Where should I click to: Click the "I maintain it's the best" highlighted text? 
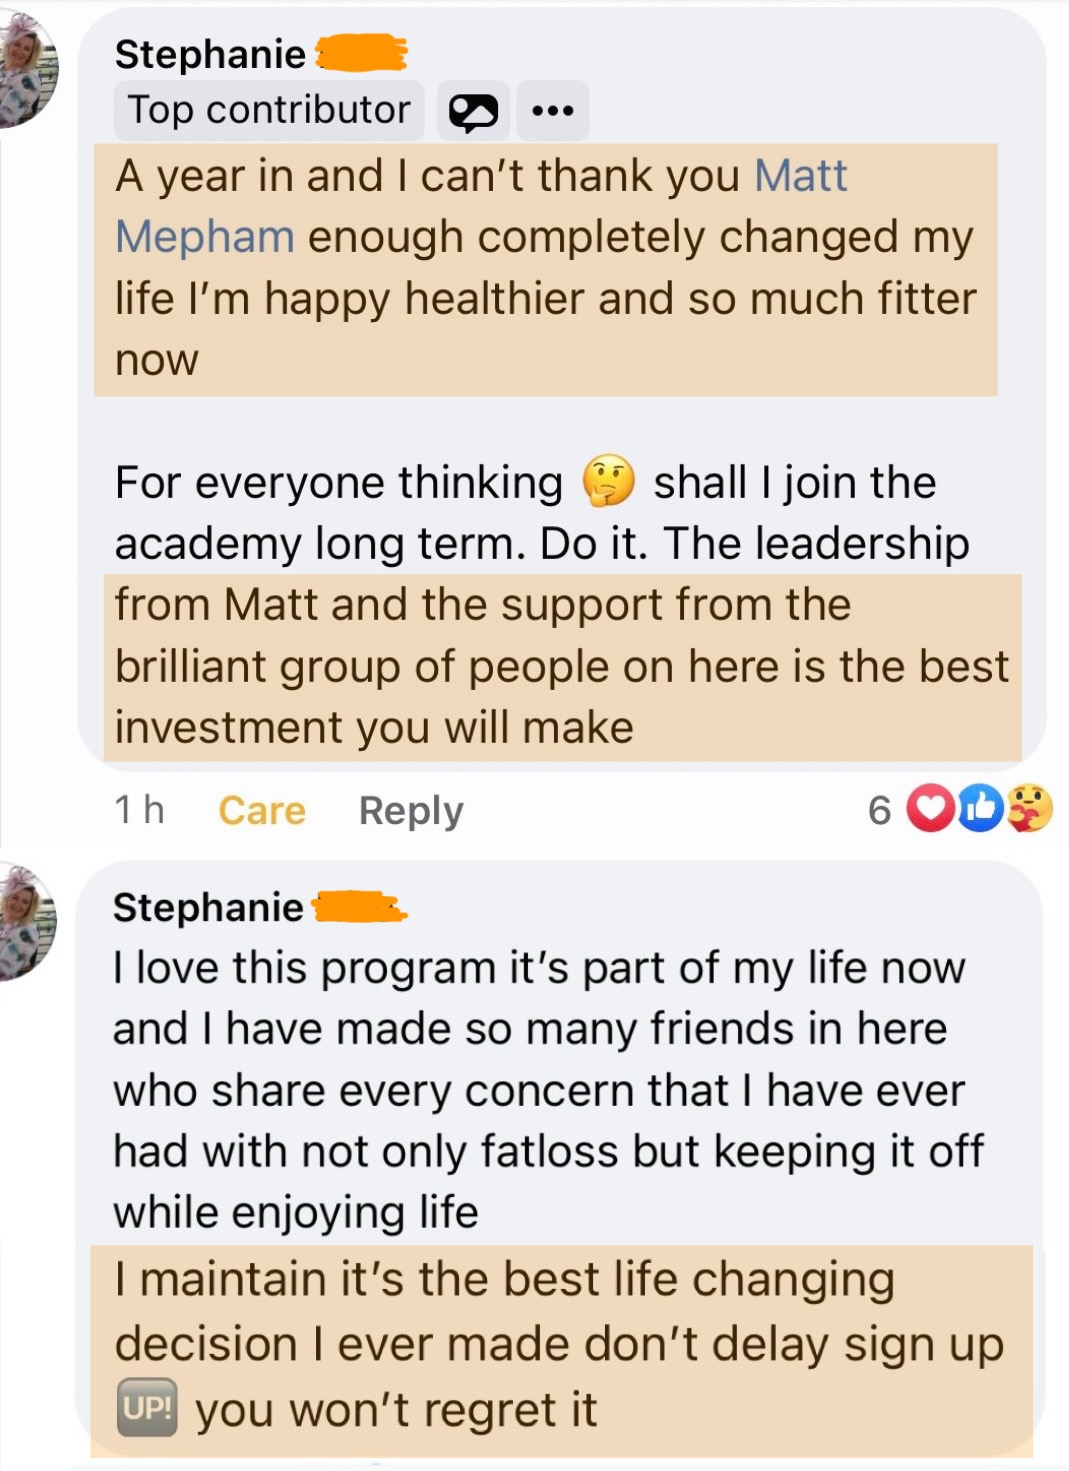point(560,1343)
